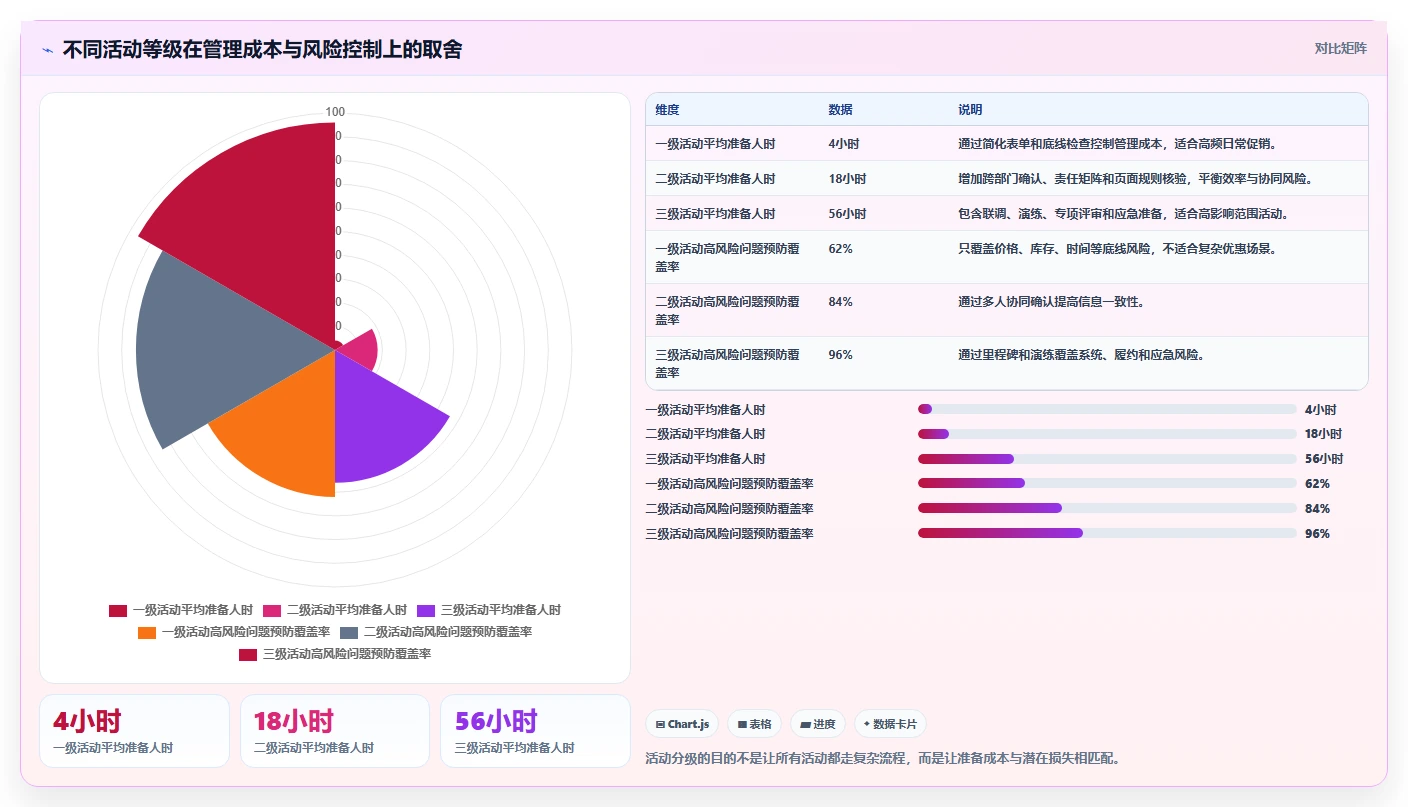Click the 56小时 cell in the table
This screenshot has height=807, width=1408.
pyautogui.click(x=847, y=214)
